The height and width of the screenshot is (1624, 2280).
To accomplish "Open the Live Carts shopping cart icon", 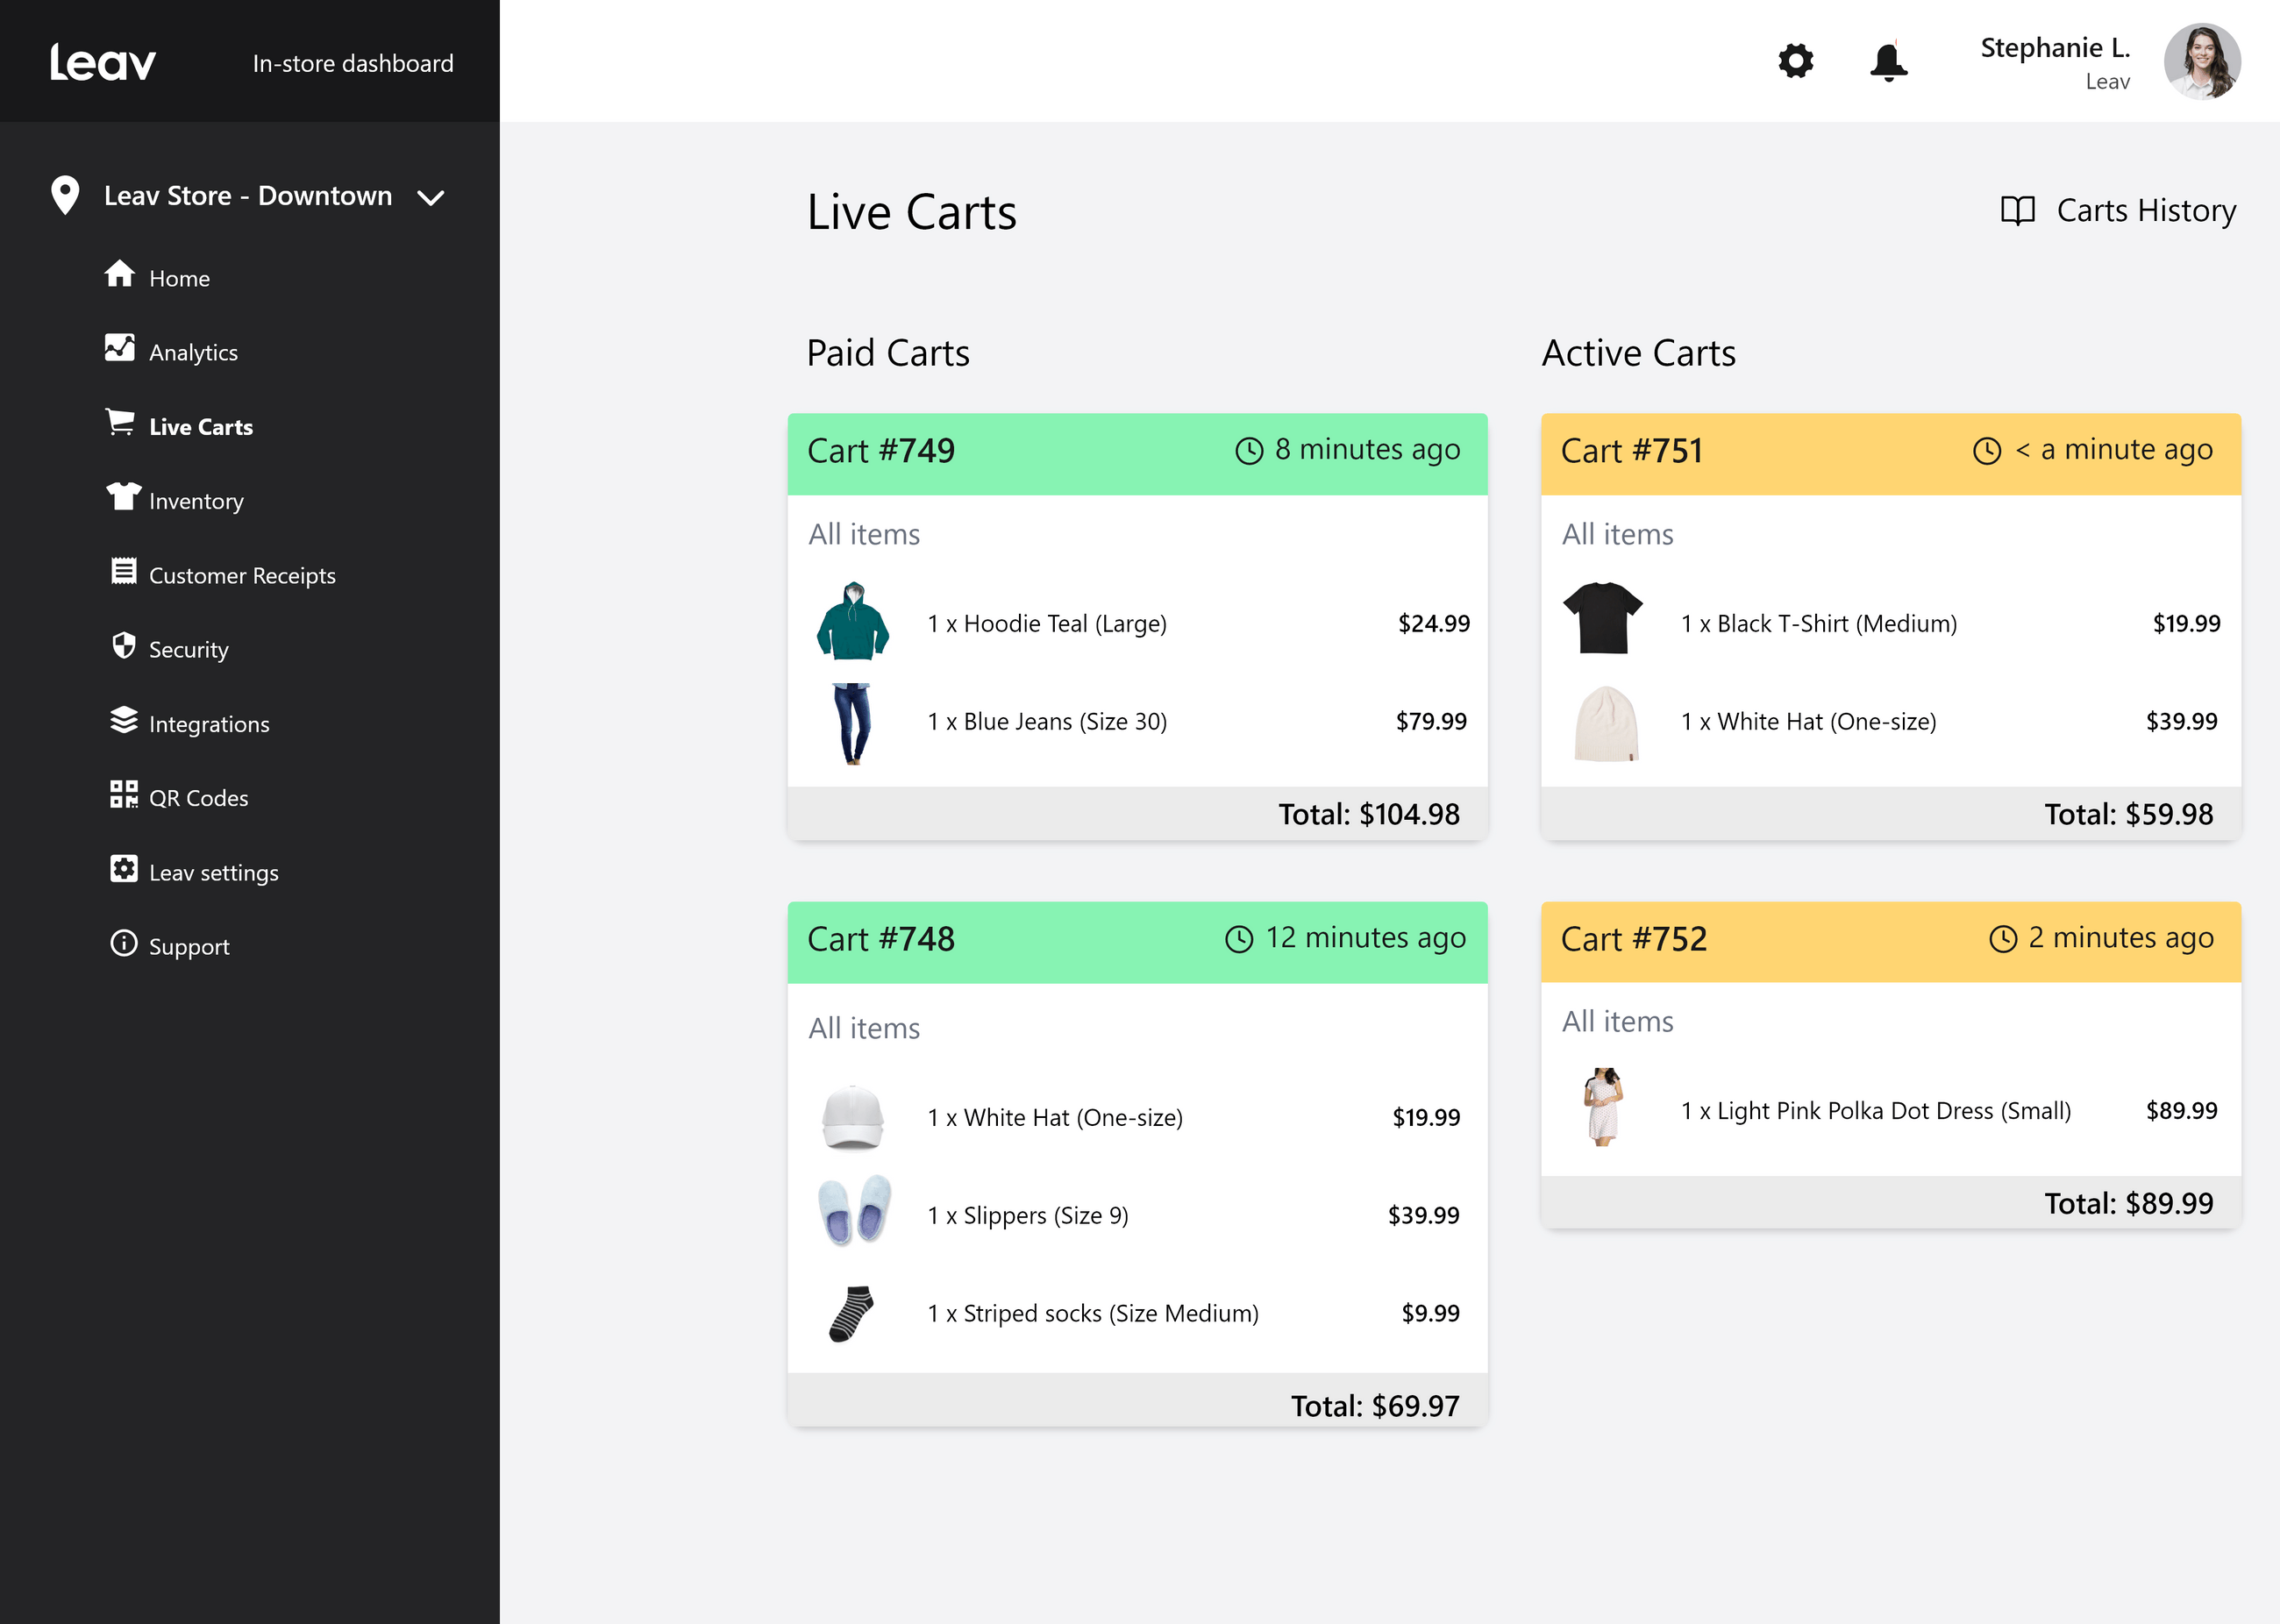I will (121, 423).
